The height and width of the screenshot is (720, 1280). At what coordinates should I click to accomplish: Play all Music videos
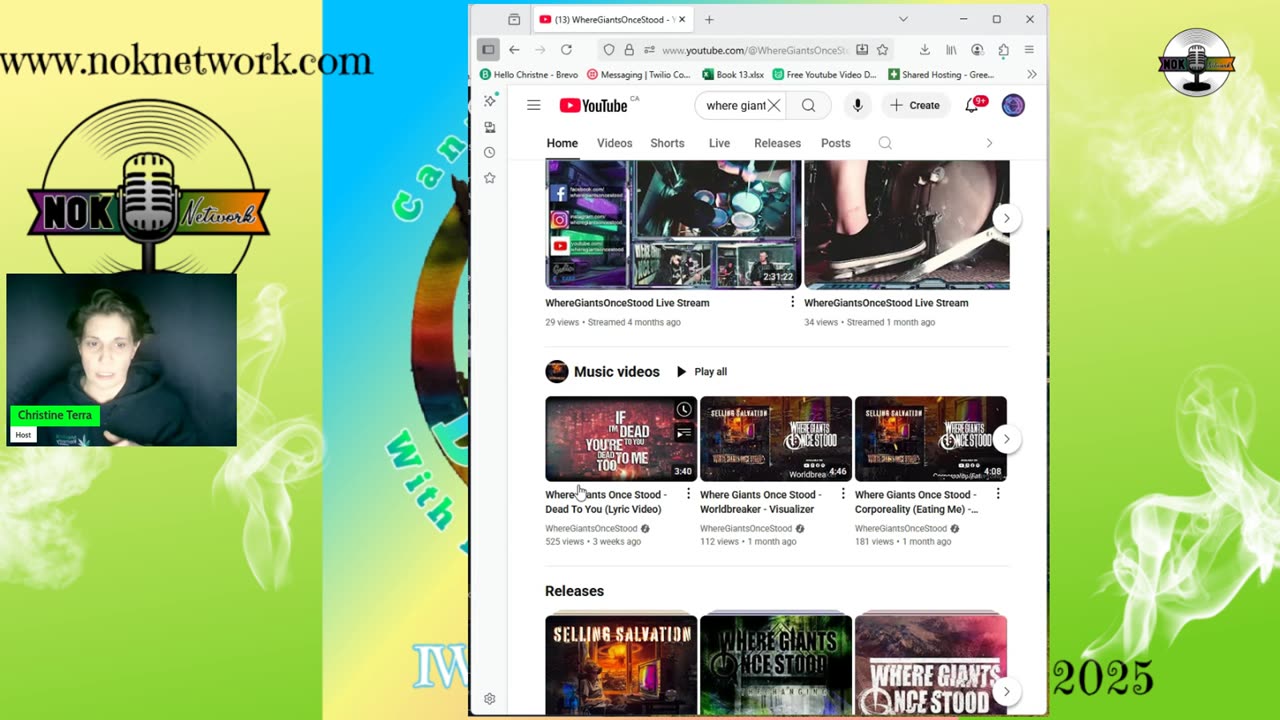701,371
